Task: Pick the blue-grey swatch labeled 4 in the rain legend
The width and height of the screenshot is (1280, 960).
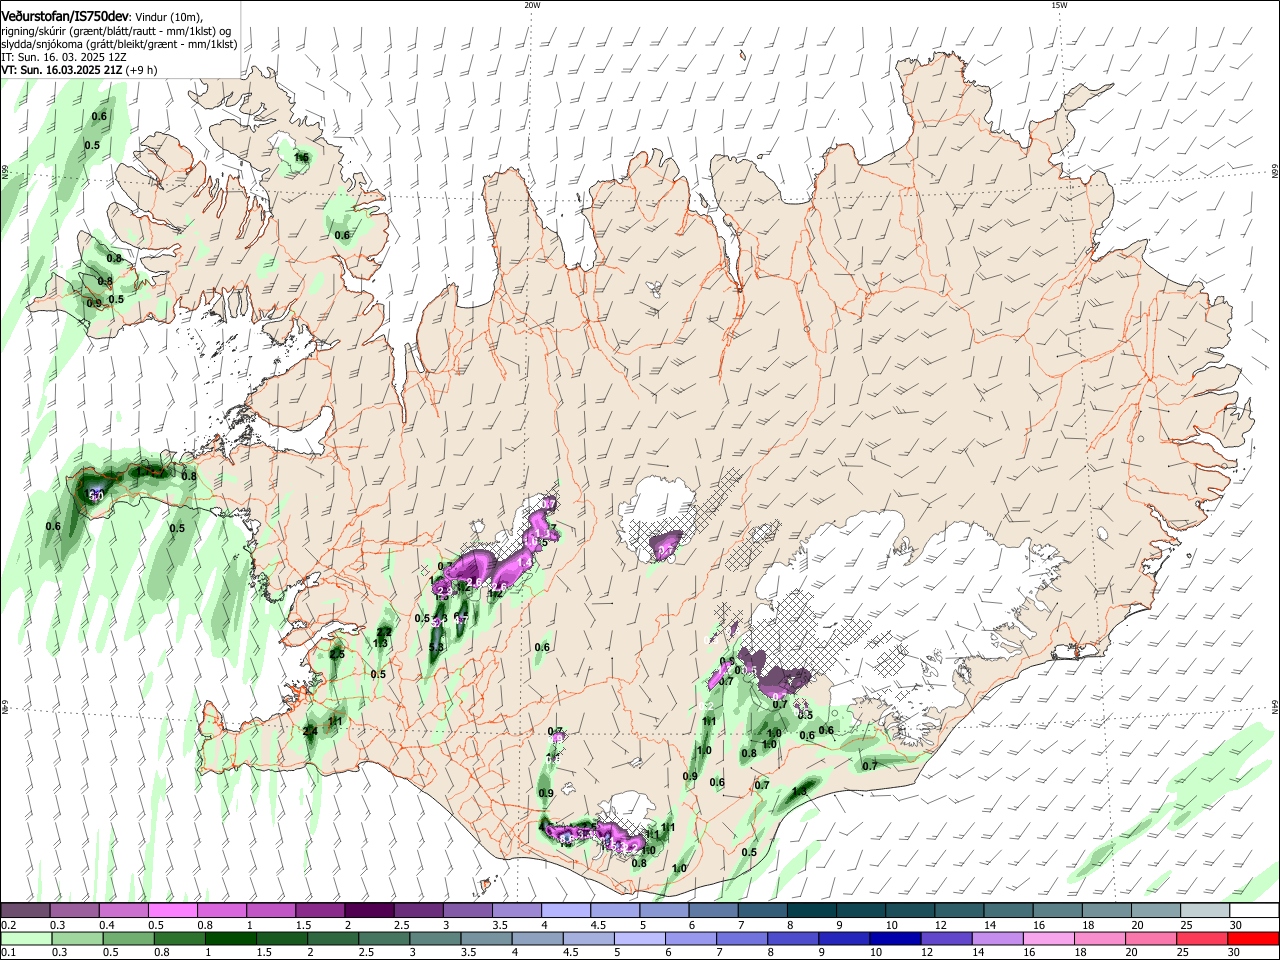Action: [536, 938]
